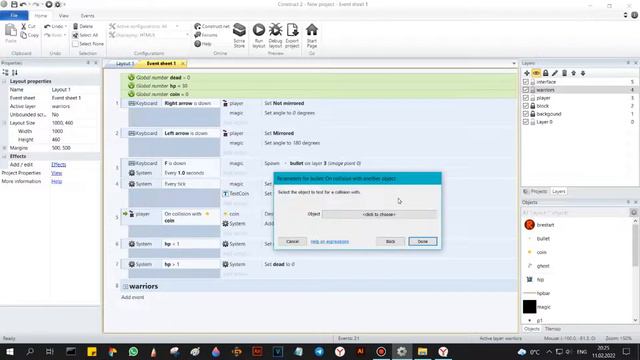Click the Effects add/edit link
640x360 pixels.
tap(58, 164)
